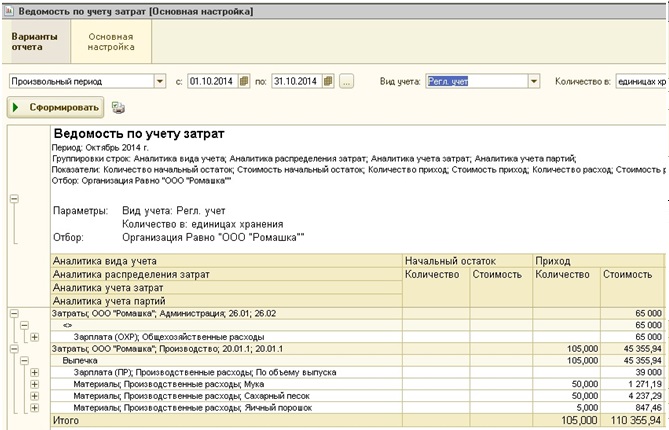
Task: Open the Вид учета dropdown arrow
Action: 534,81
